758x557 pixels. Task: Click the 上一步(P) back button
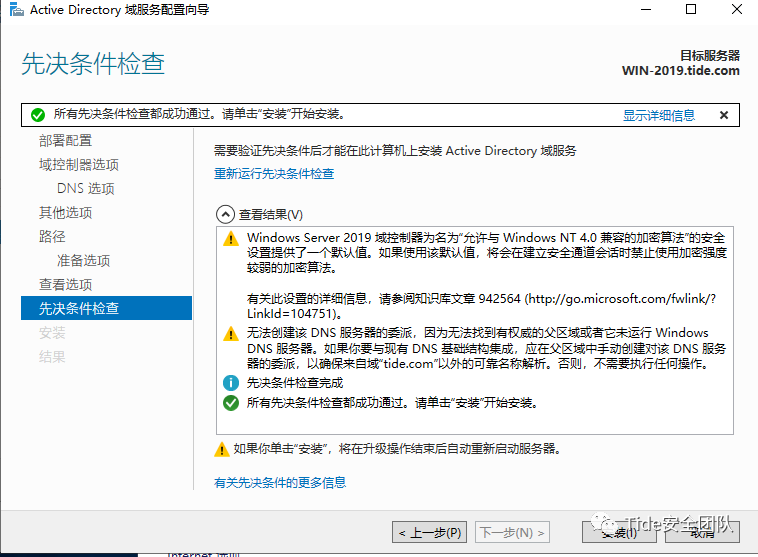point(429,532)
